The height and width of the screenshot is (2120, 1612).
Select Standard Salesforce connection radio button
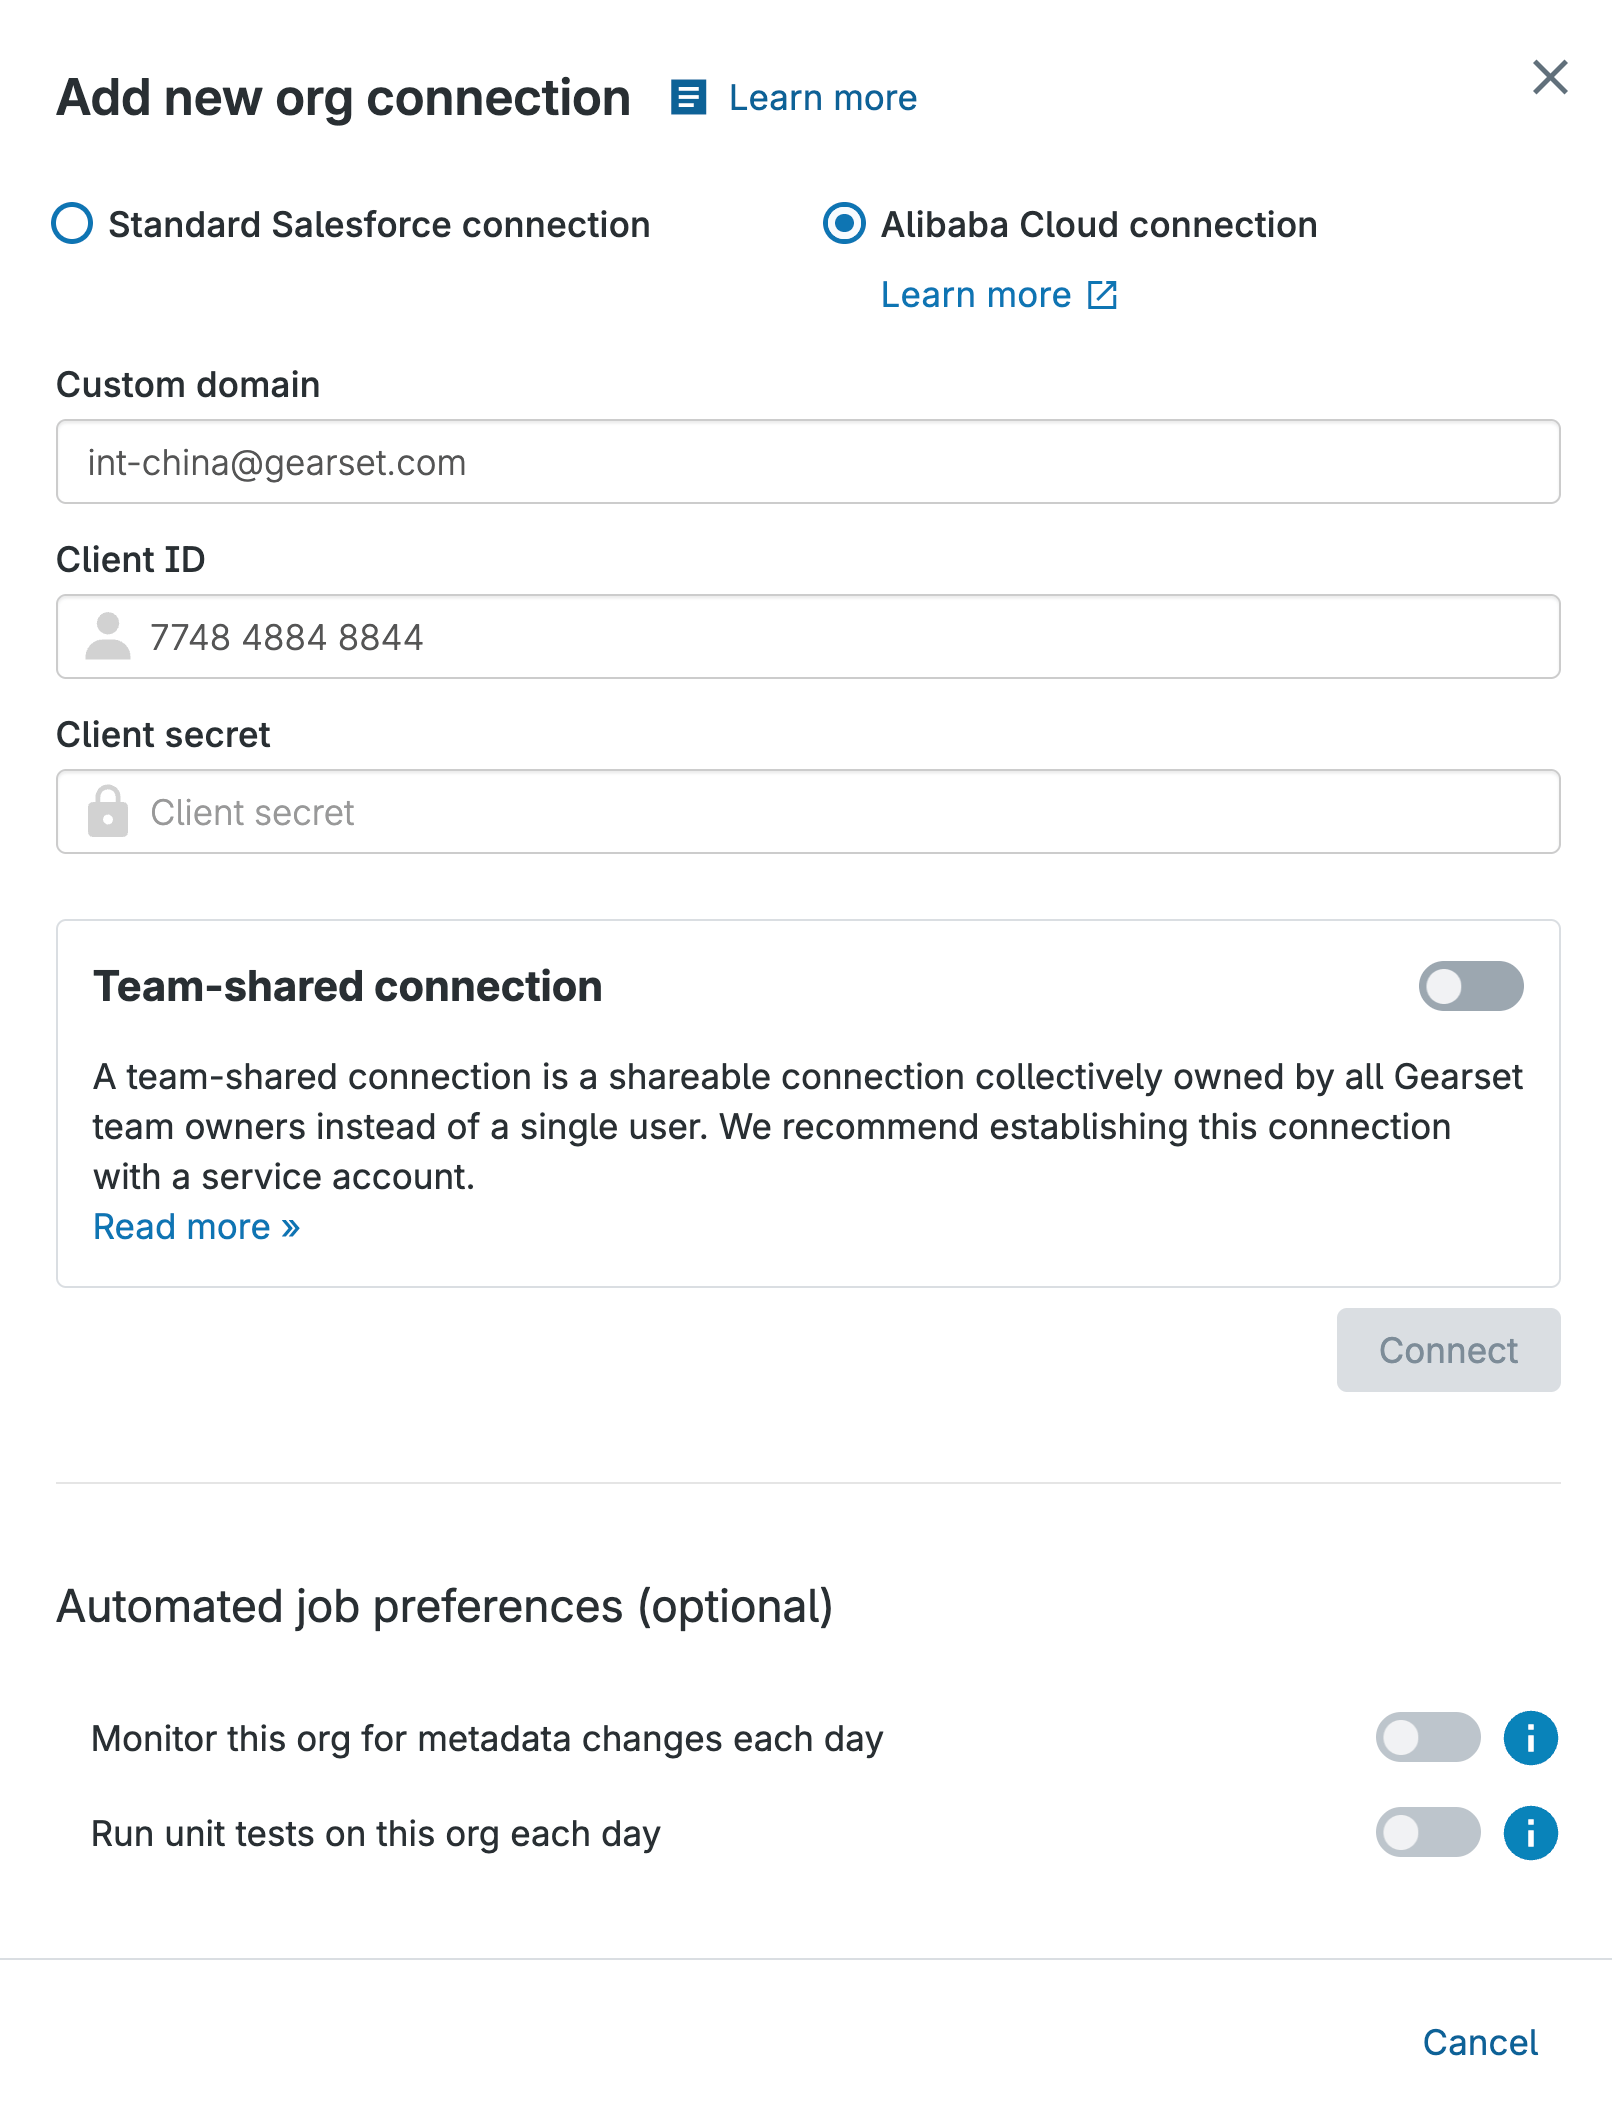[x=73, y=224]
